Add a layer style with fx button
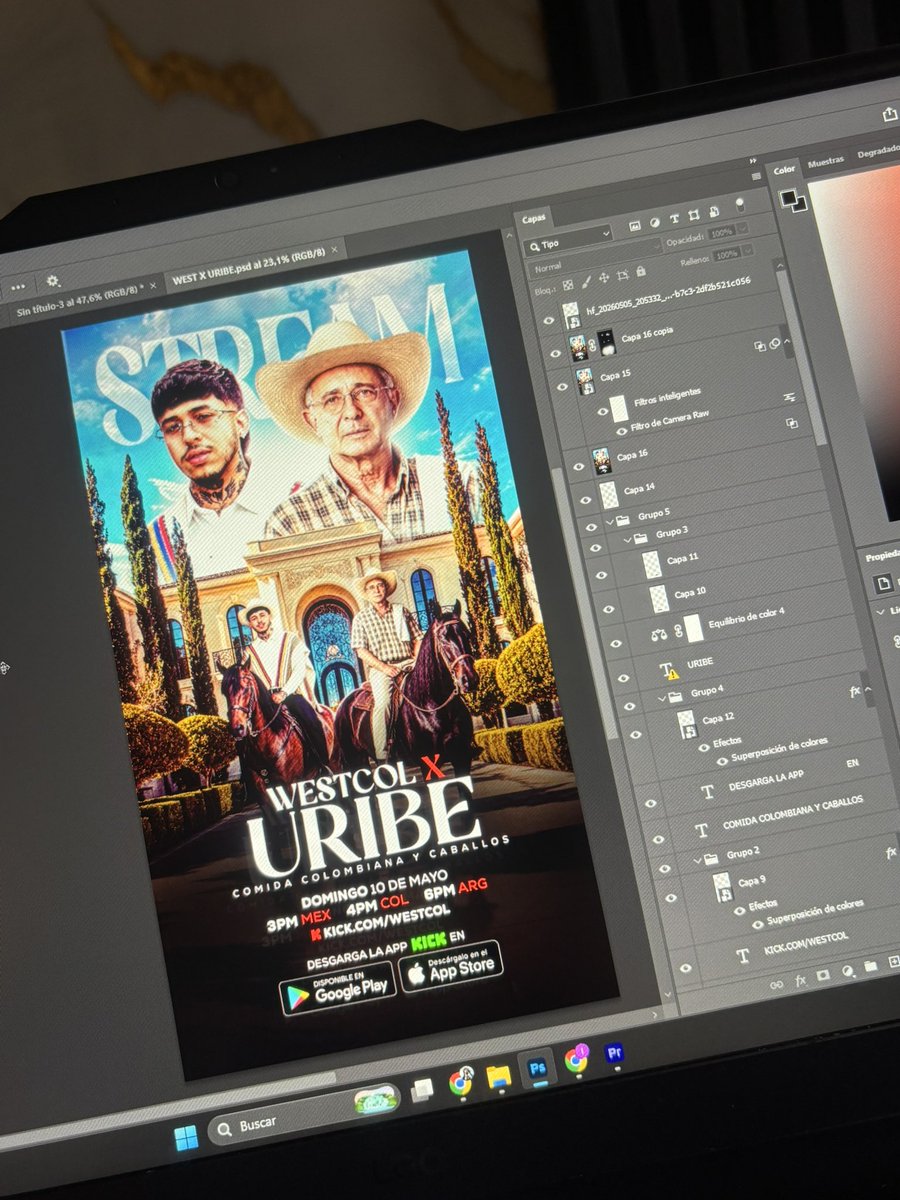The height and width of the screenshot is (1200, 900). pyautogui.click(x=801, y=981)
